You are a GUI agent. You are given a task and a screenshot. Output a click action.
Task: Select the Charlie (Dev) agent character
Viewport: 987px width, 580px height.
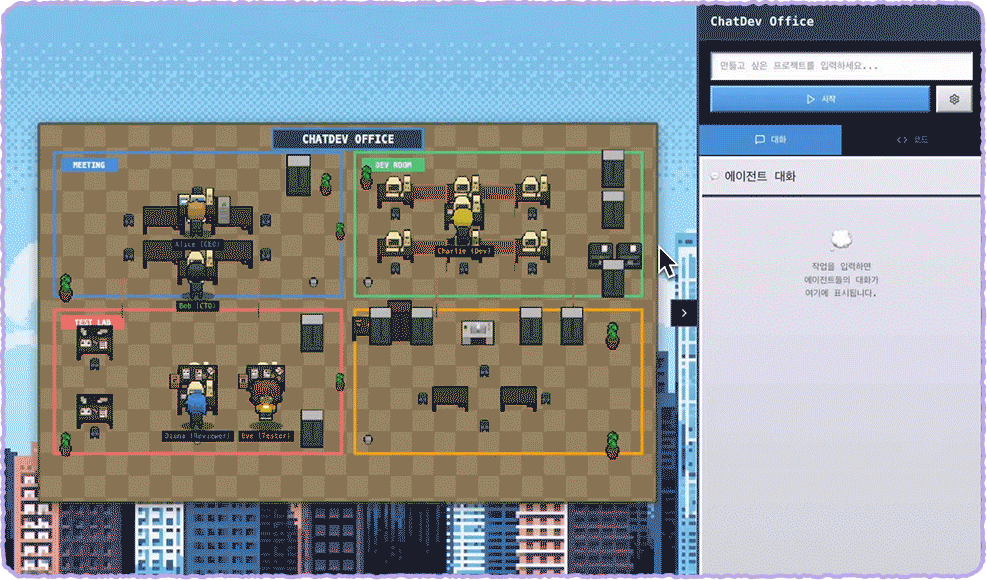463,224
